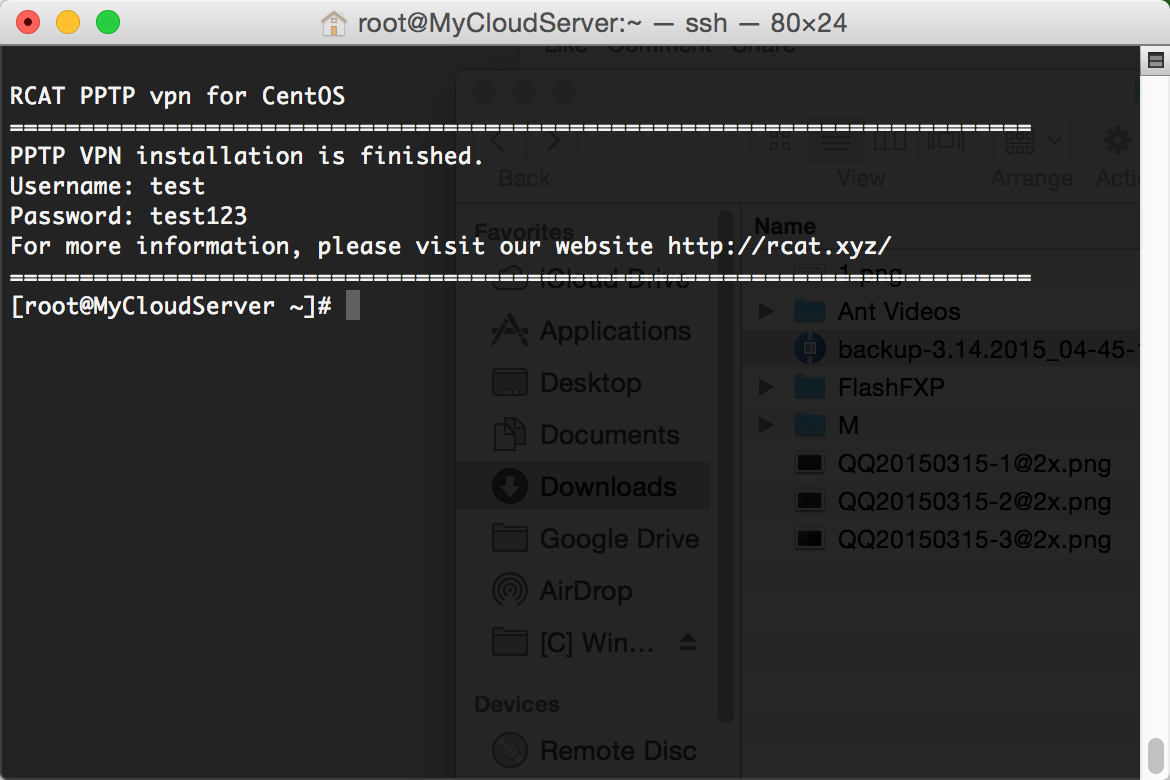The width and height of the screenshot is (1170, 780).
Task: Expand the Ant Videos folder
Action: 766,311
